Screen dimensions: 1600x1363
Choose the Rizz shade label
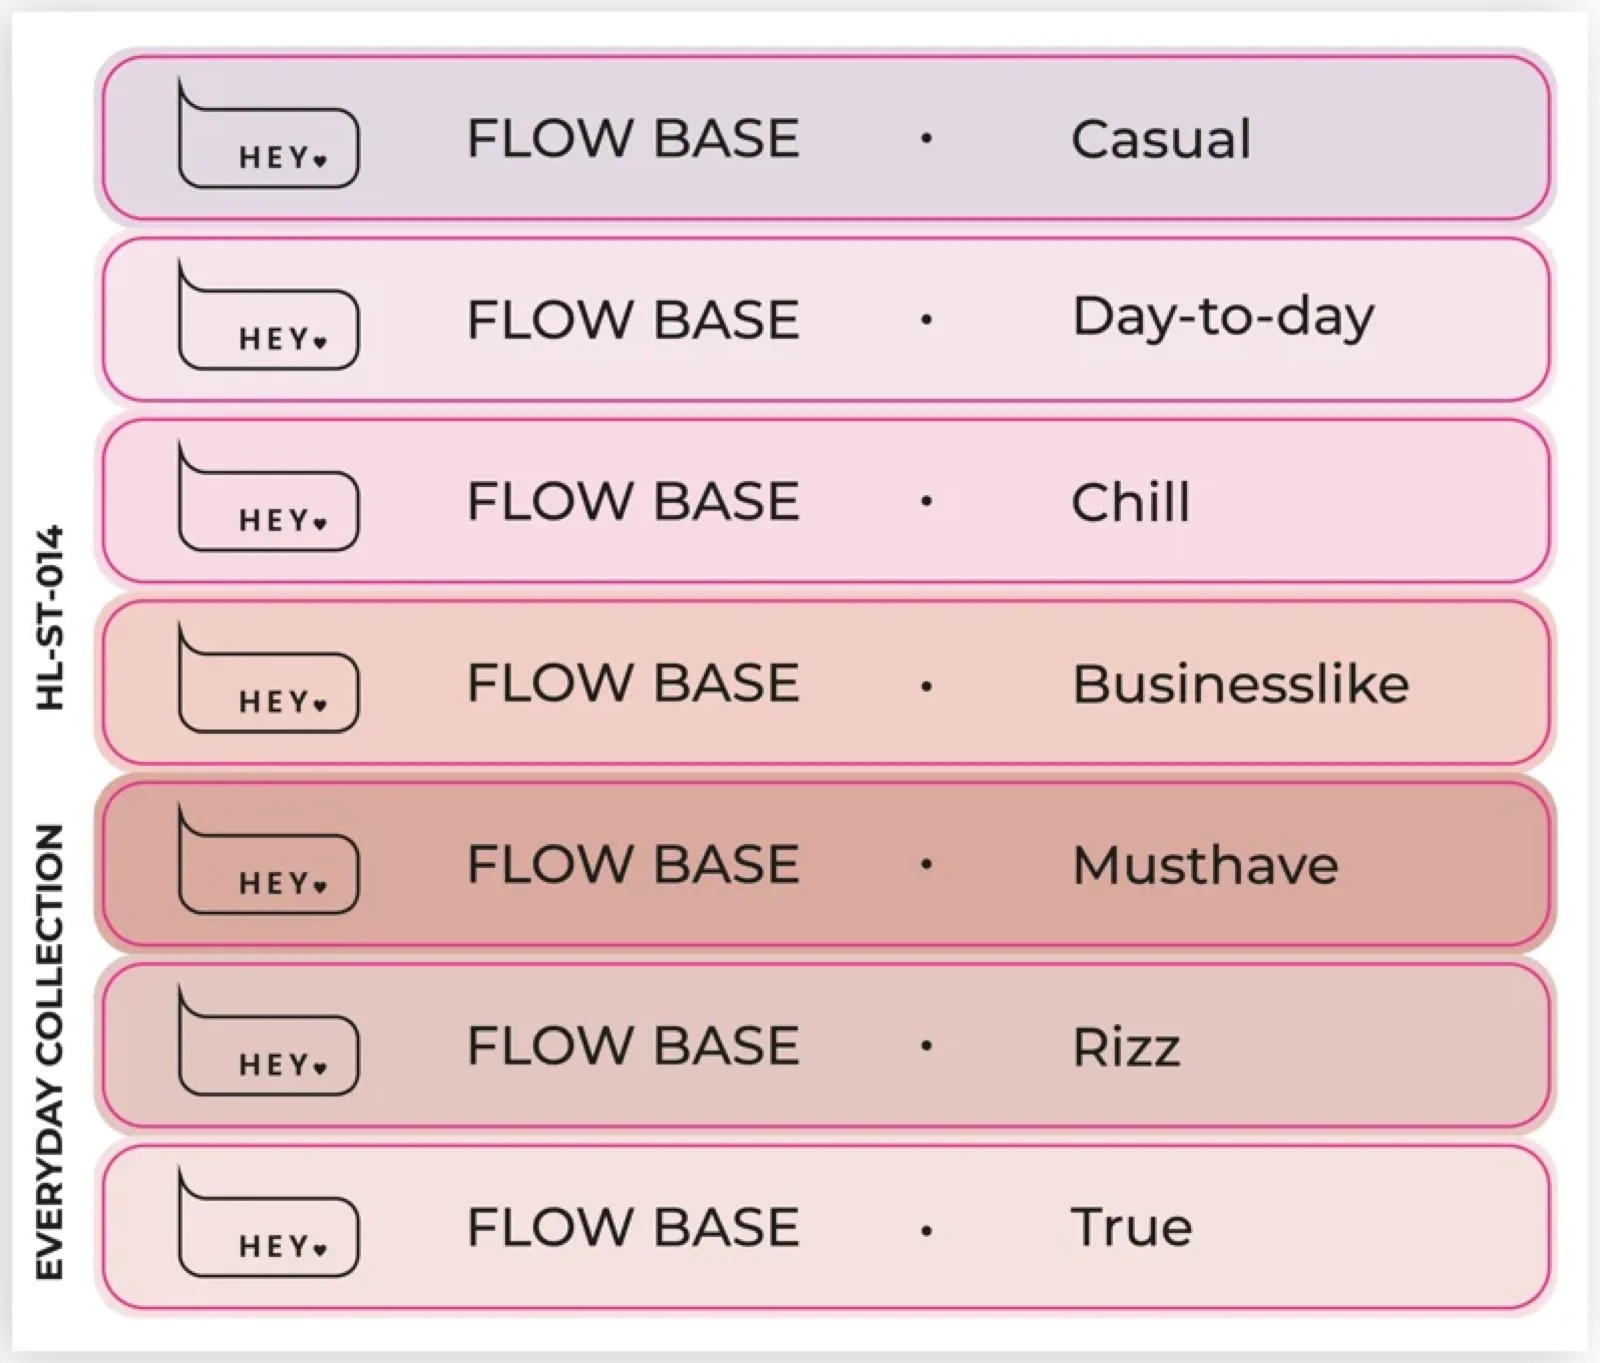point(1126,1047)
